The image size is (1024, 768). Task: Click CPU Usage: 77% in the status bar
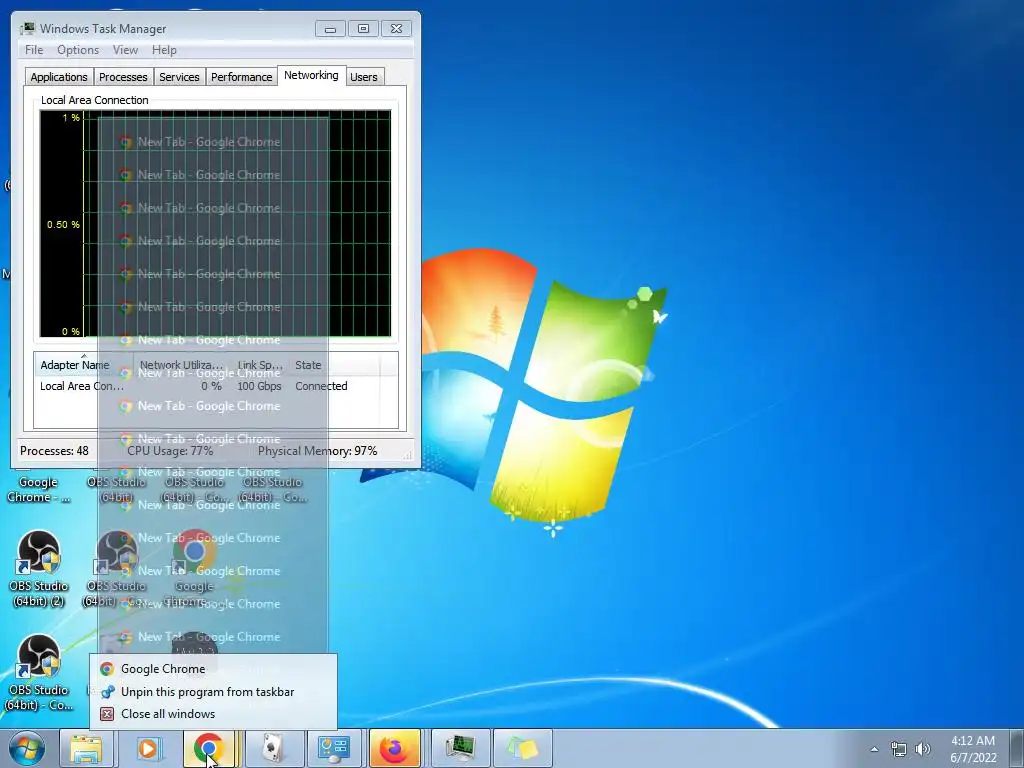click(170, 451)
